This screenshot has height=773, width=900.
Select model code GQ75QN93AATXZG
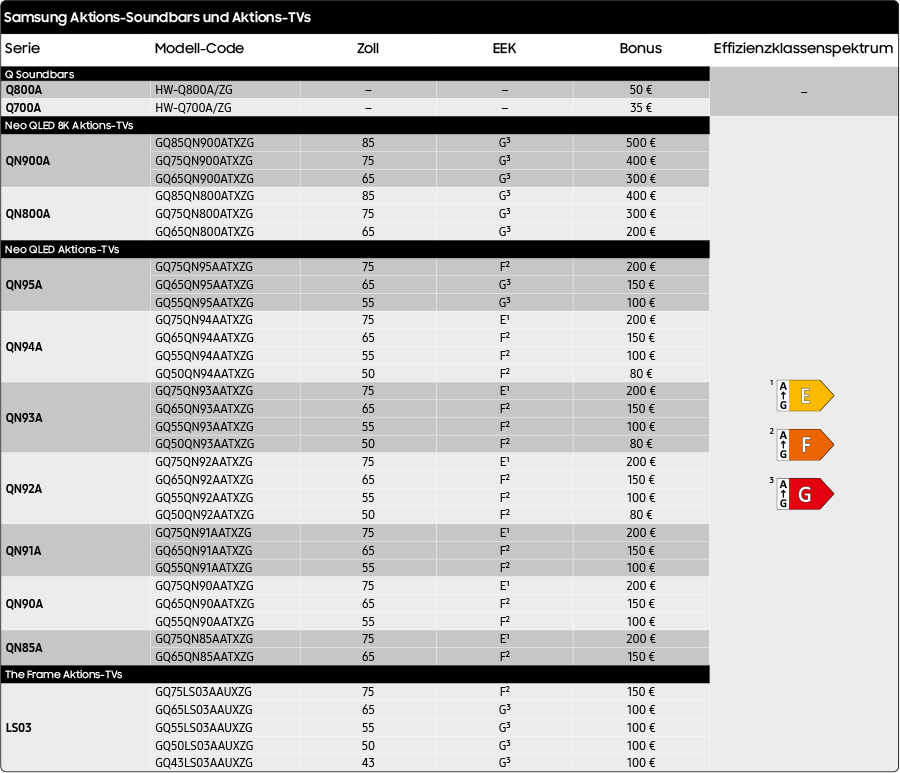(204, 391)
